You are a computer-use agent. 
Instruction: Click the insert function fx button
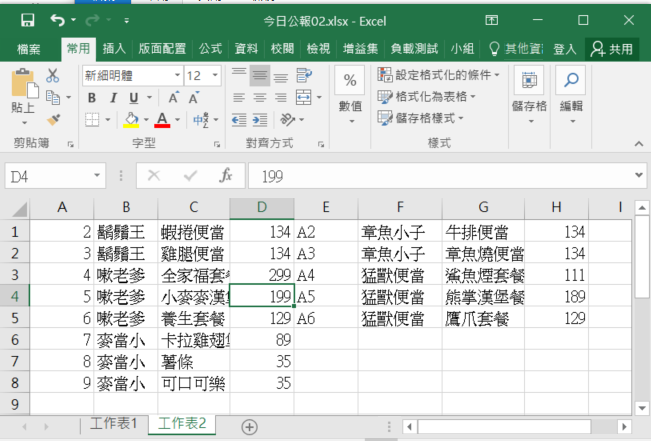[x=225, y=176]
